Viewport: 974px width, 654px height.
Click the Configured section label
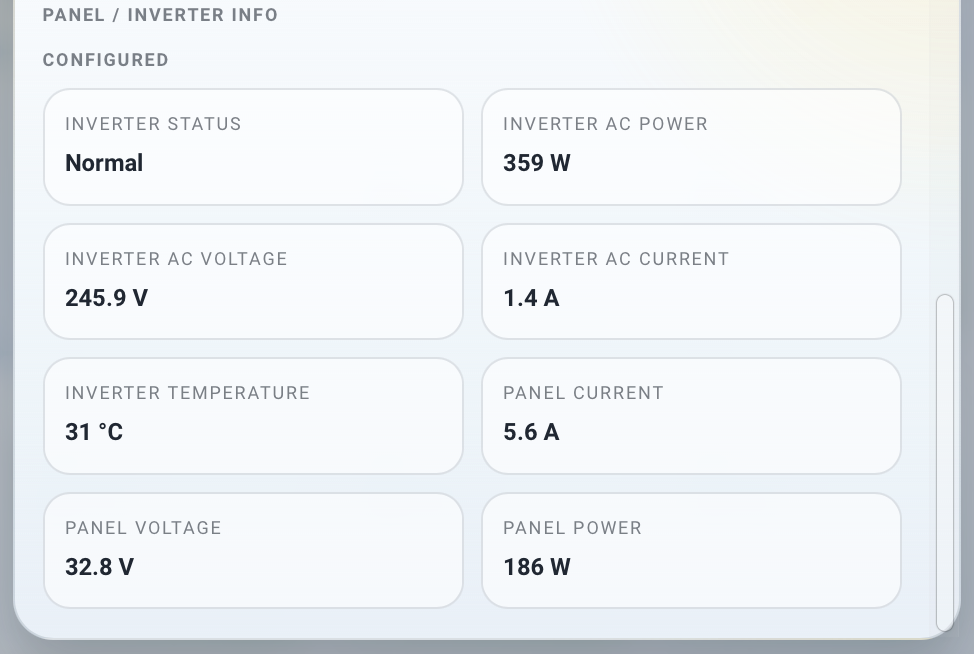click(x=106, y=60)
